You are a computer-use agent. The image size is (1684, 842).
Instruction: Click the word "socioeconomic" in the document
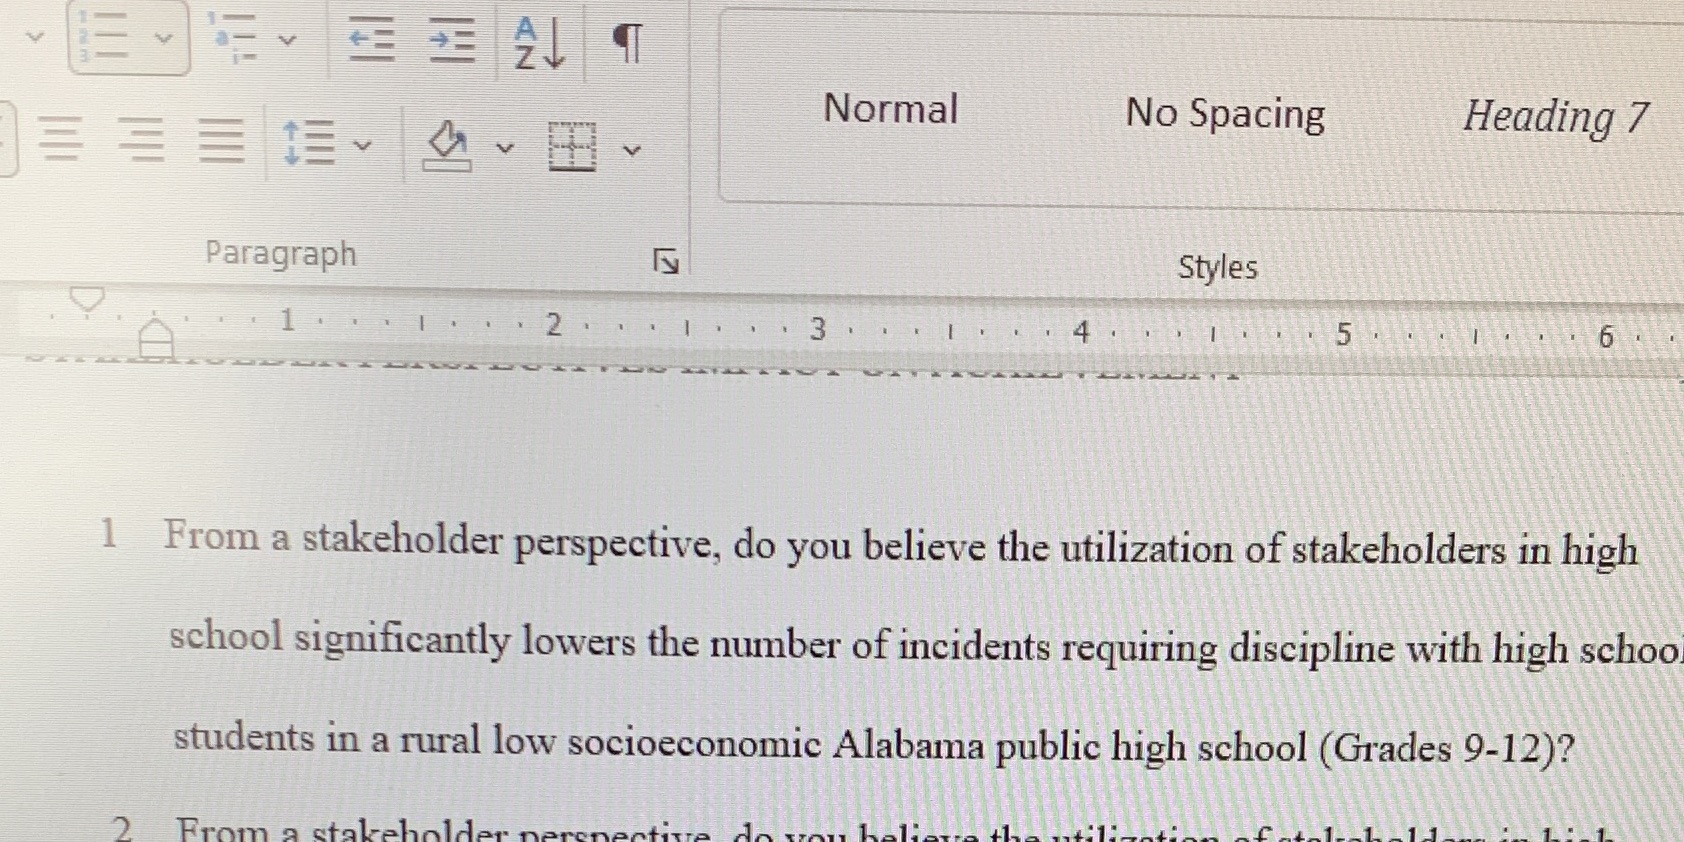click(694, 742)
